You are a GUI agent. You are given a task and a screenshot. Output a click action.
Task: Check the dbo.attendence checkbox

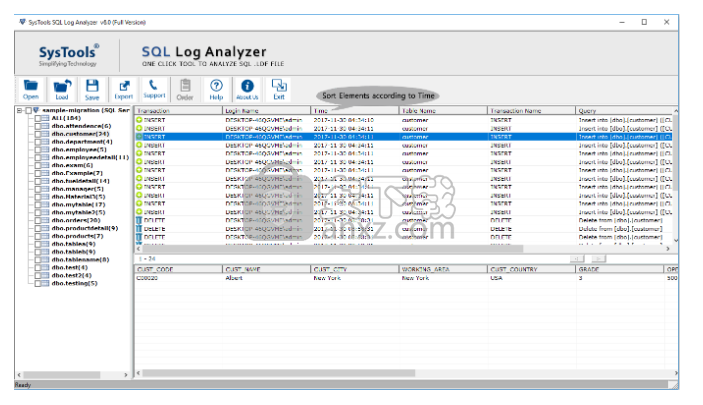[x=38, y=126]
